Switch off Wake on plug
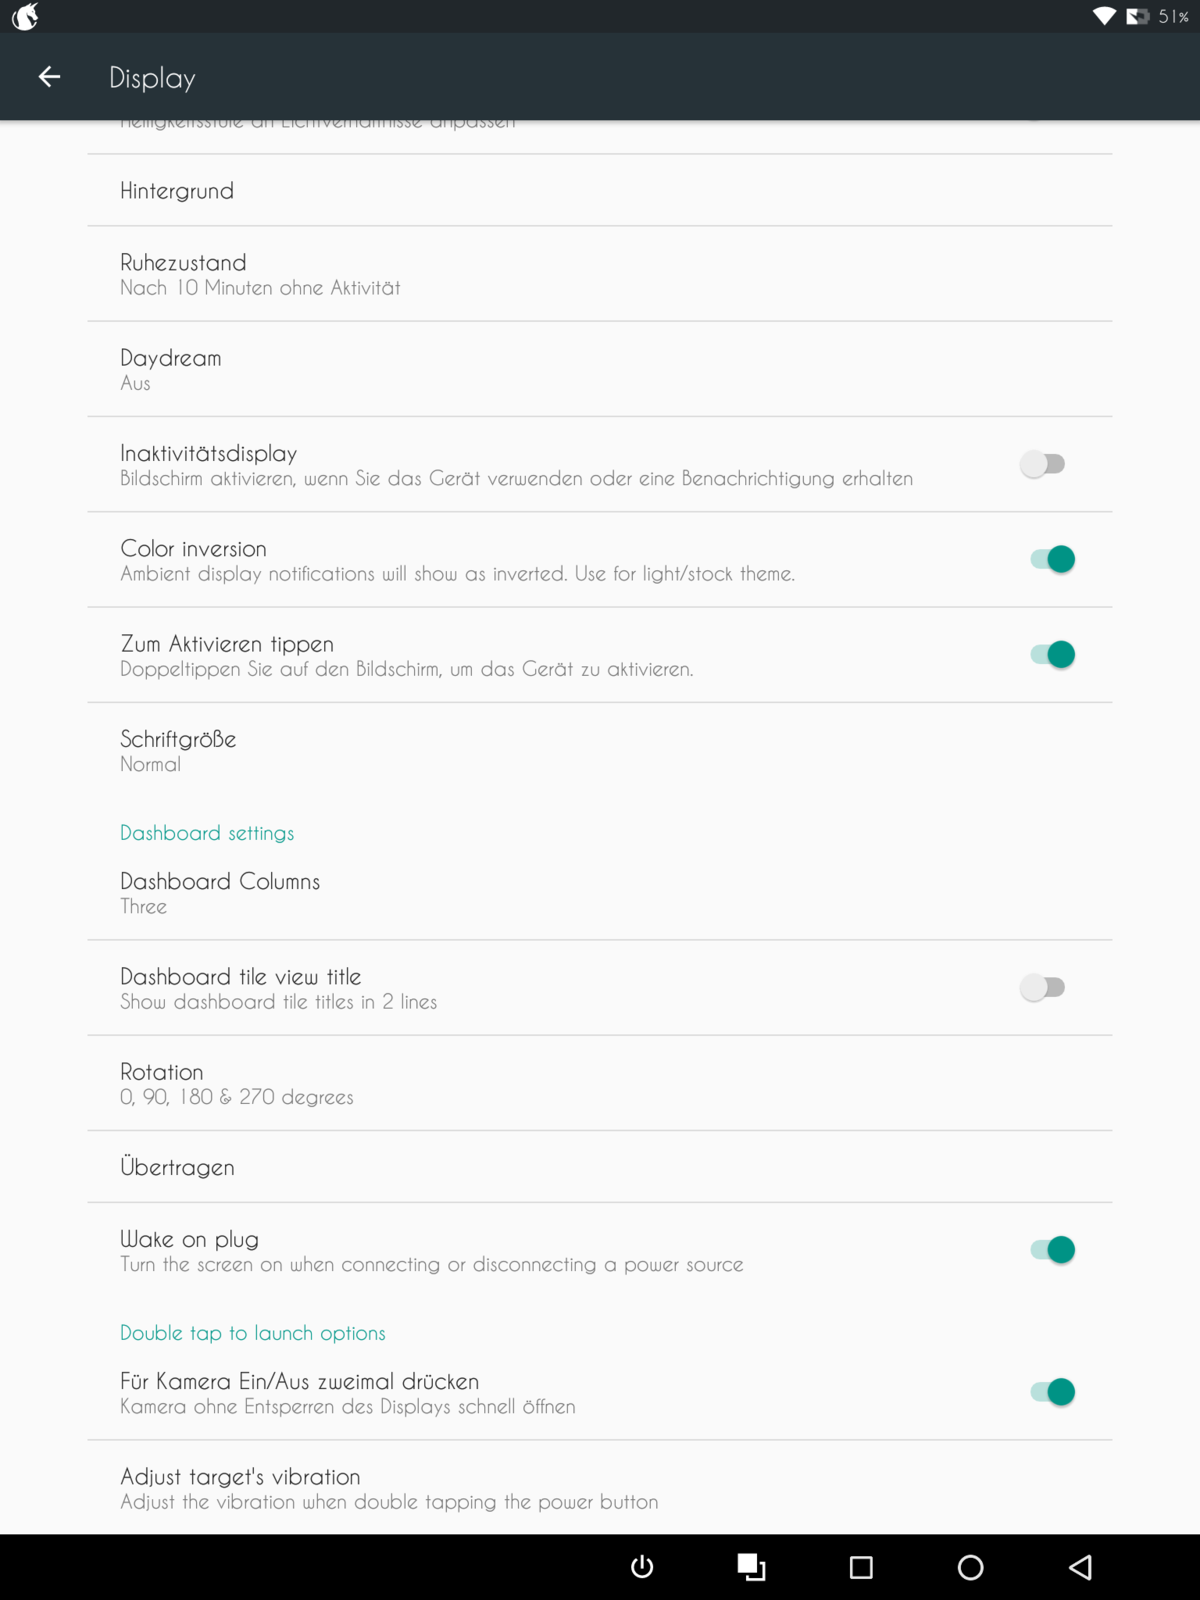This screenshot has width=1200, height=1600. [x=1052, y=1250]
